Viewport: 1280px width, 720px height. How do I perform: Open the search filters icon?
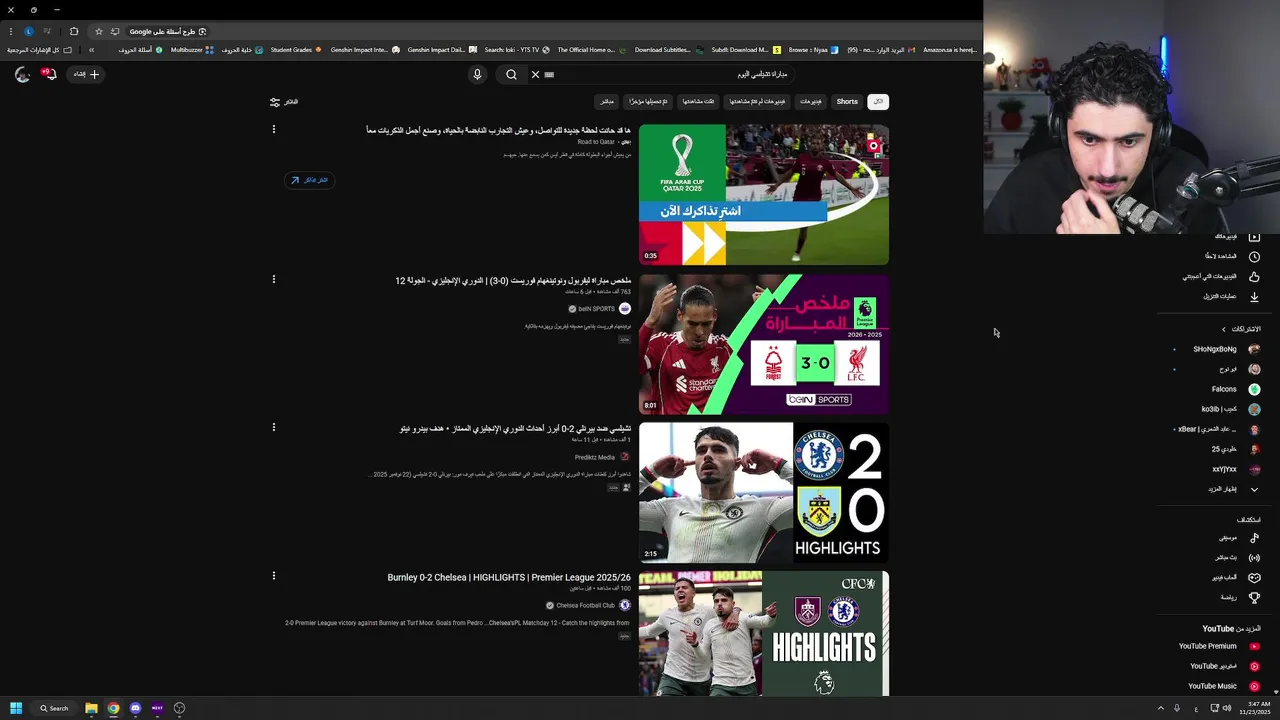click(275, 102)
